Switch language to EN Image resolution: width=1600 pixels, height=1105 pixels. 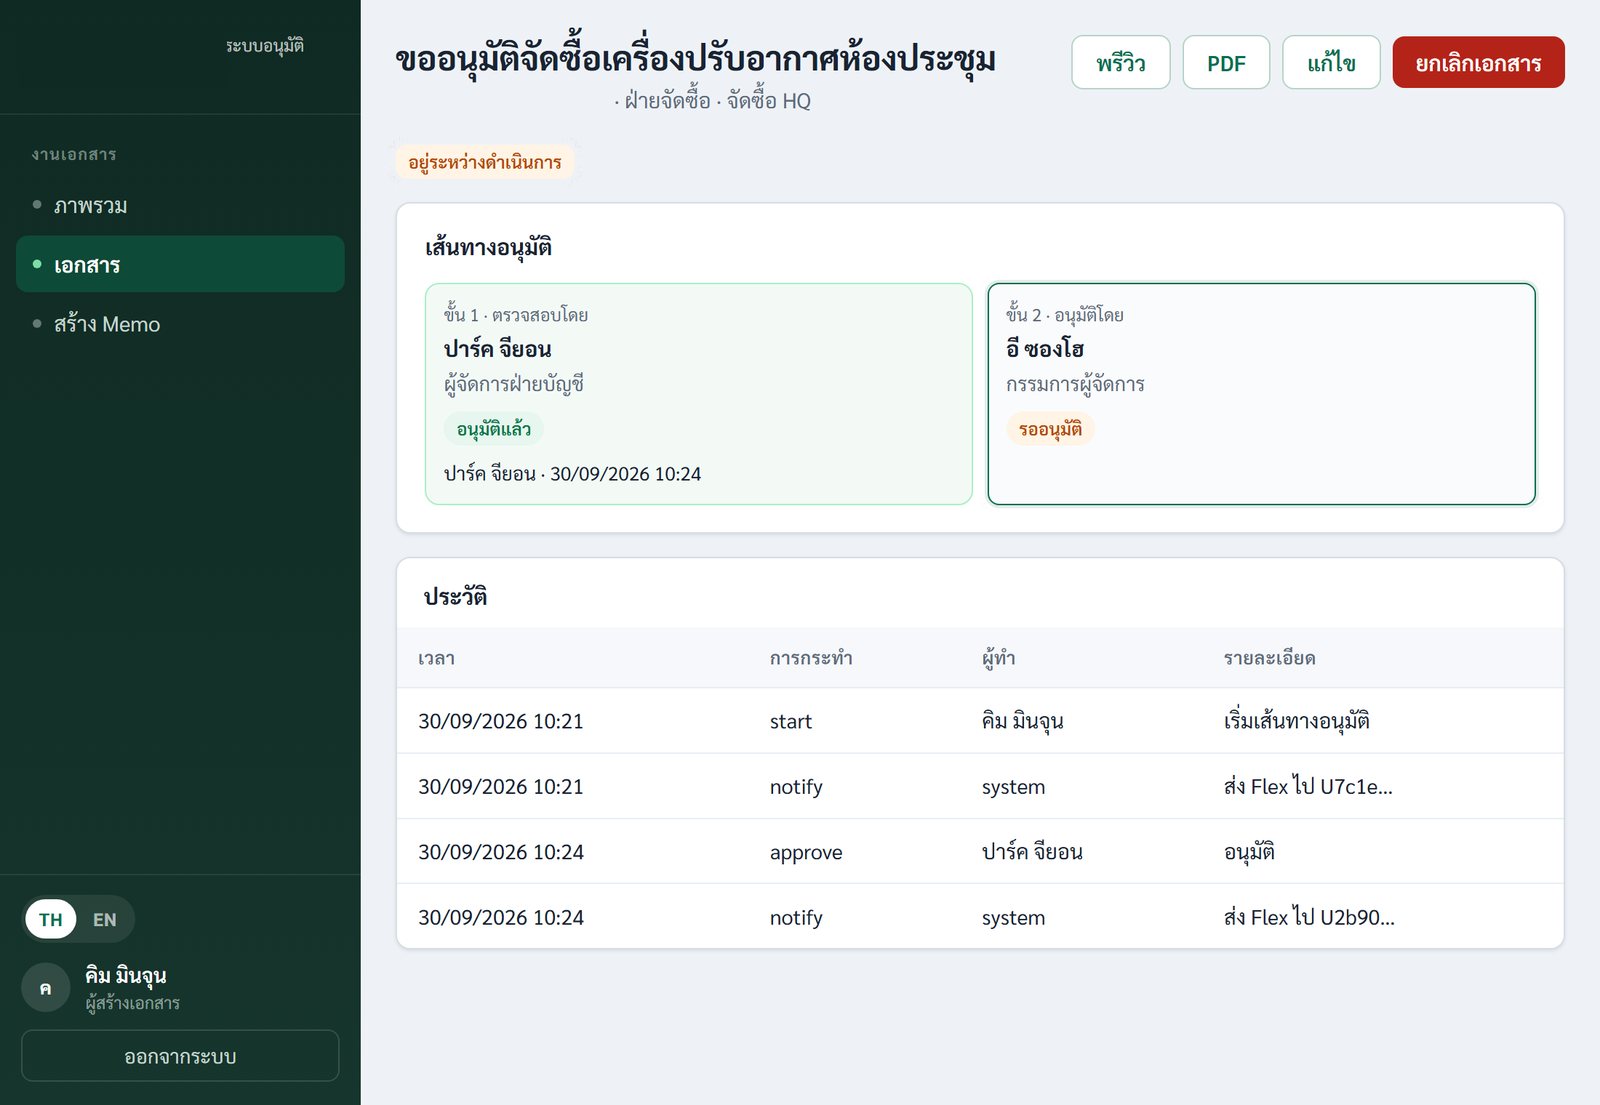[105, 919]
